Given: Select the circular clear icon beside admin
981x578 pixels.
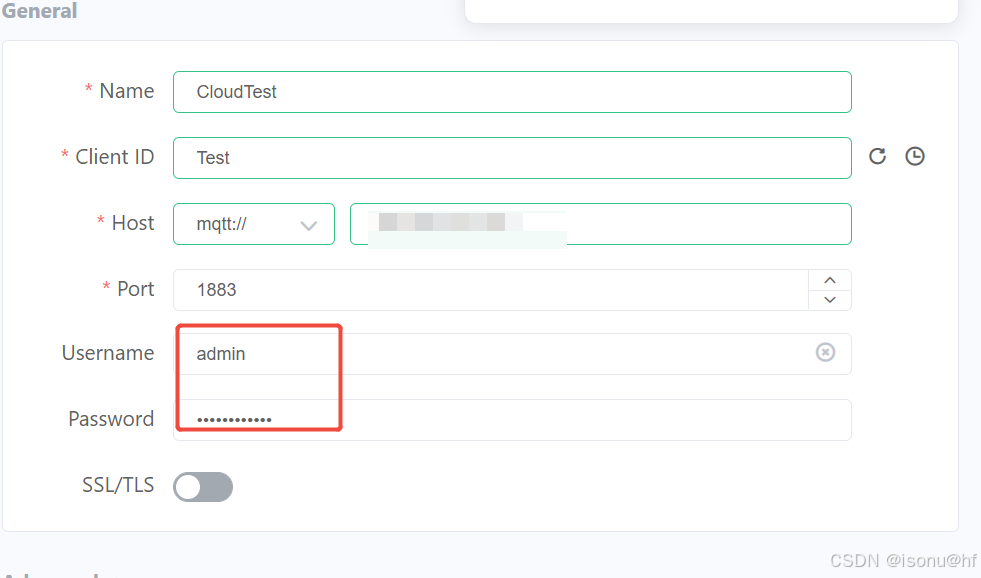Looking at the screenshot, I should (825, 352).
